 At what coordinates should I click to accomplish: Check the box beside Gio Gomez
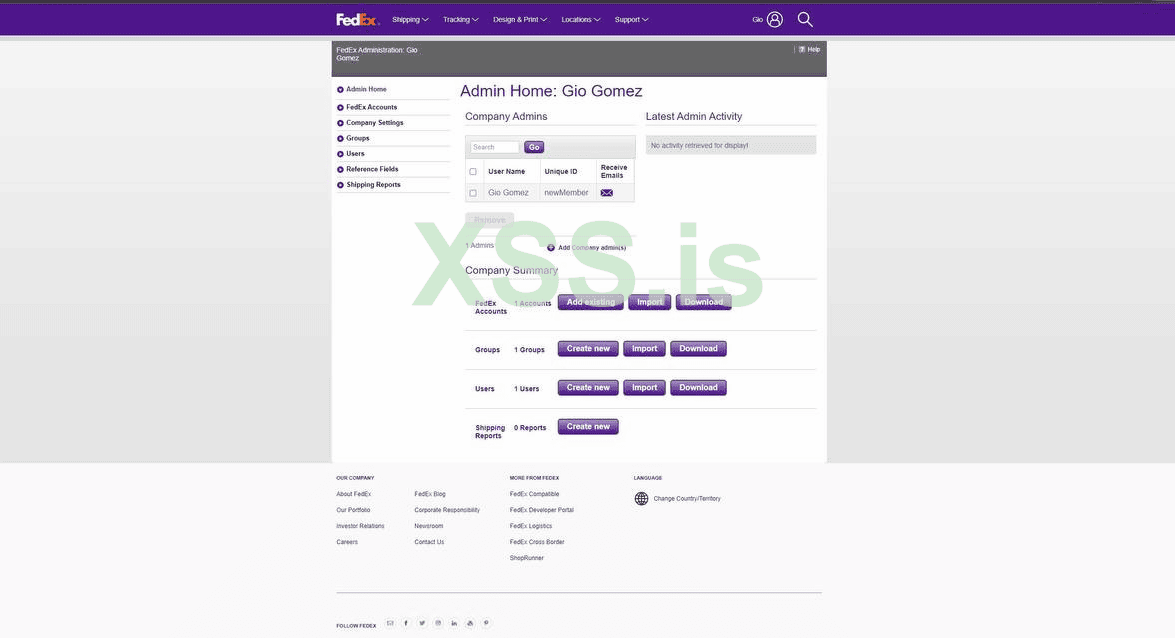click(473, 193)
